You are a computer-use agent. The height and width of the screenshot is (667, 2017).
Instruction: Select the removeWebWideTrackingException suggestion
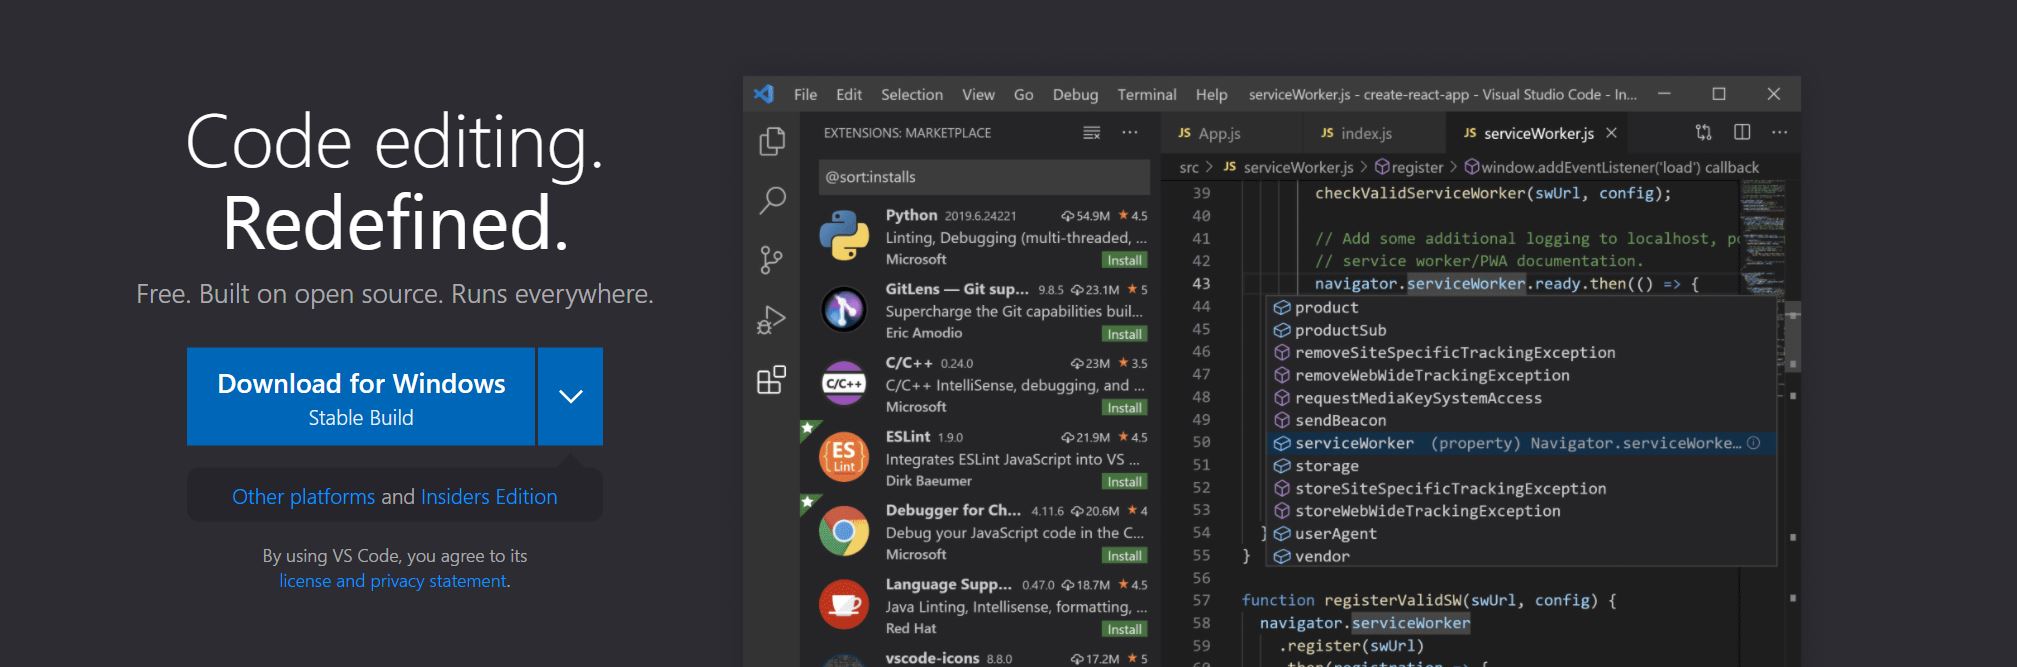(x=1521, y=375)
